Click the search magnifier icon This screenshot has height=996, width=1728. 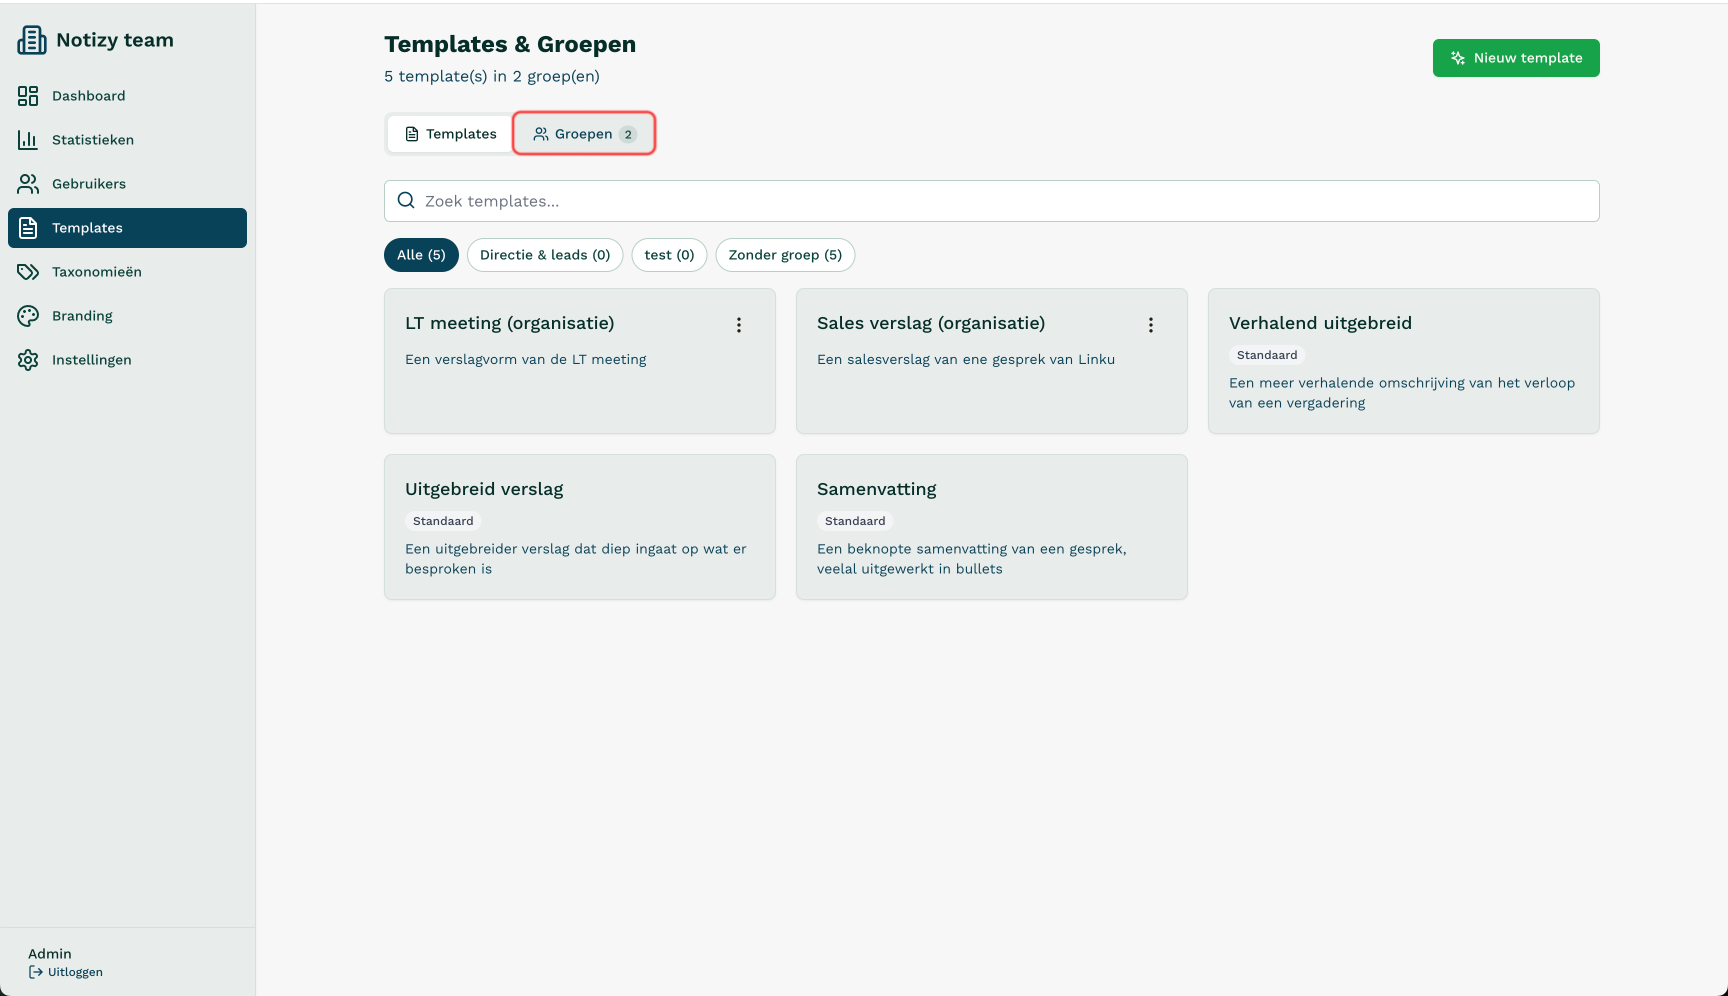pyautogui.click(x=406, y=201)
